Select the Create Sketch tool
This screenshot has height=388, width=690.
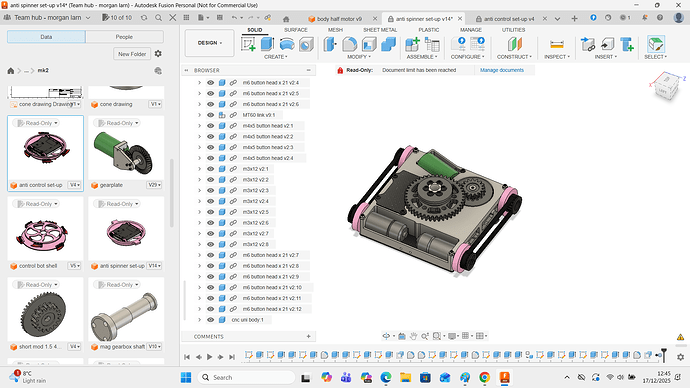pos(248,44)
